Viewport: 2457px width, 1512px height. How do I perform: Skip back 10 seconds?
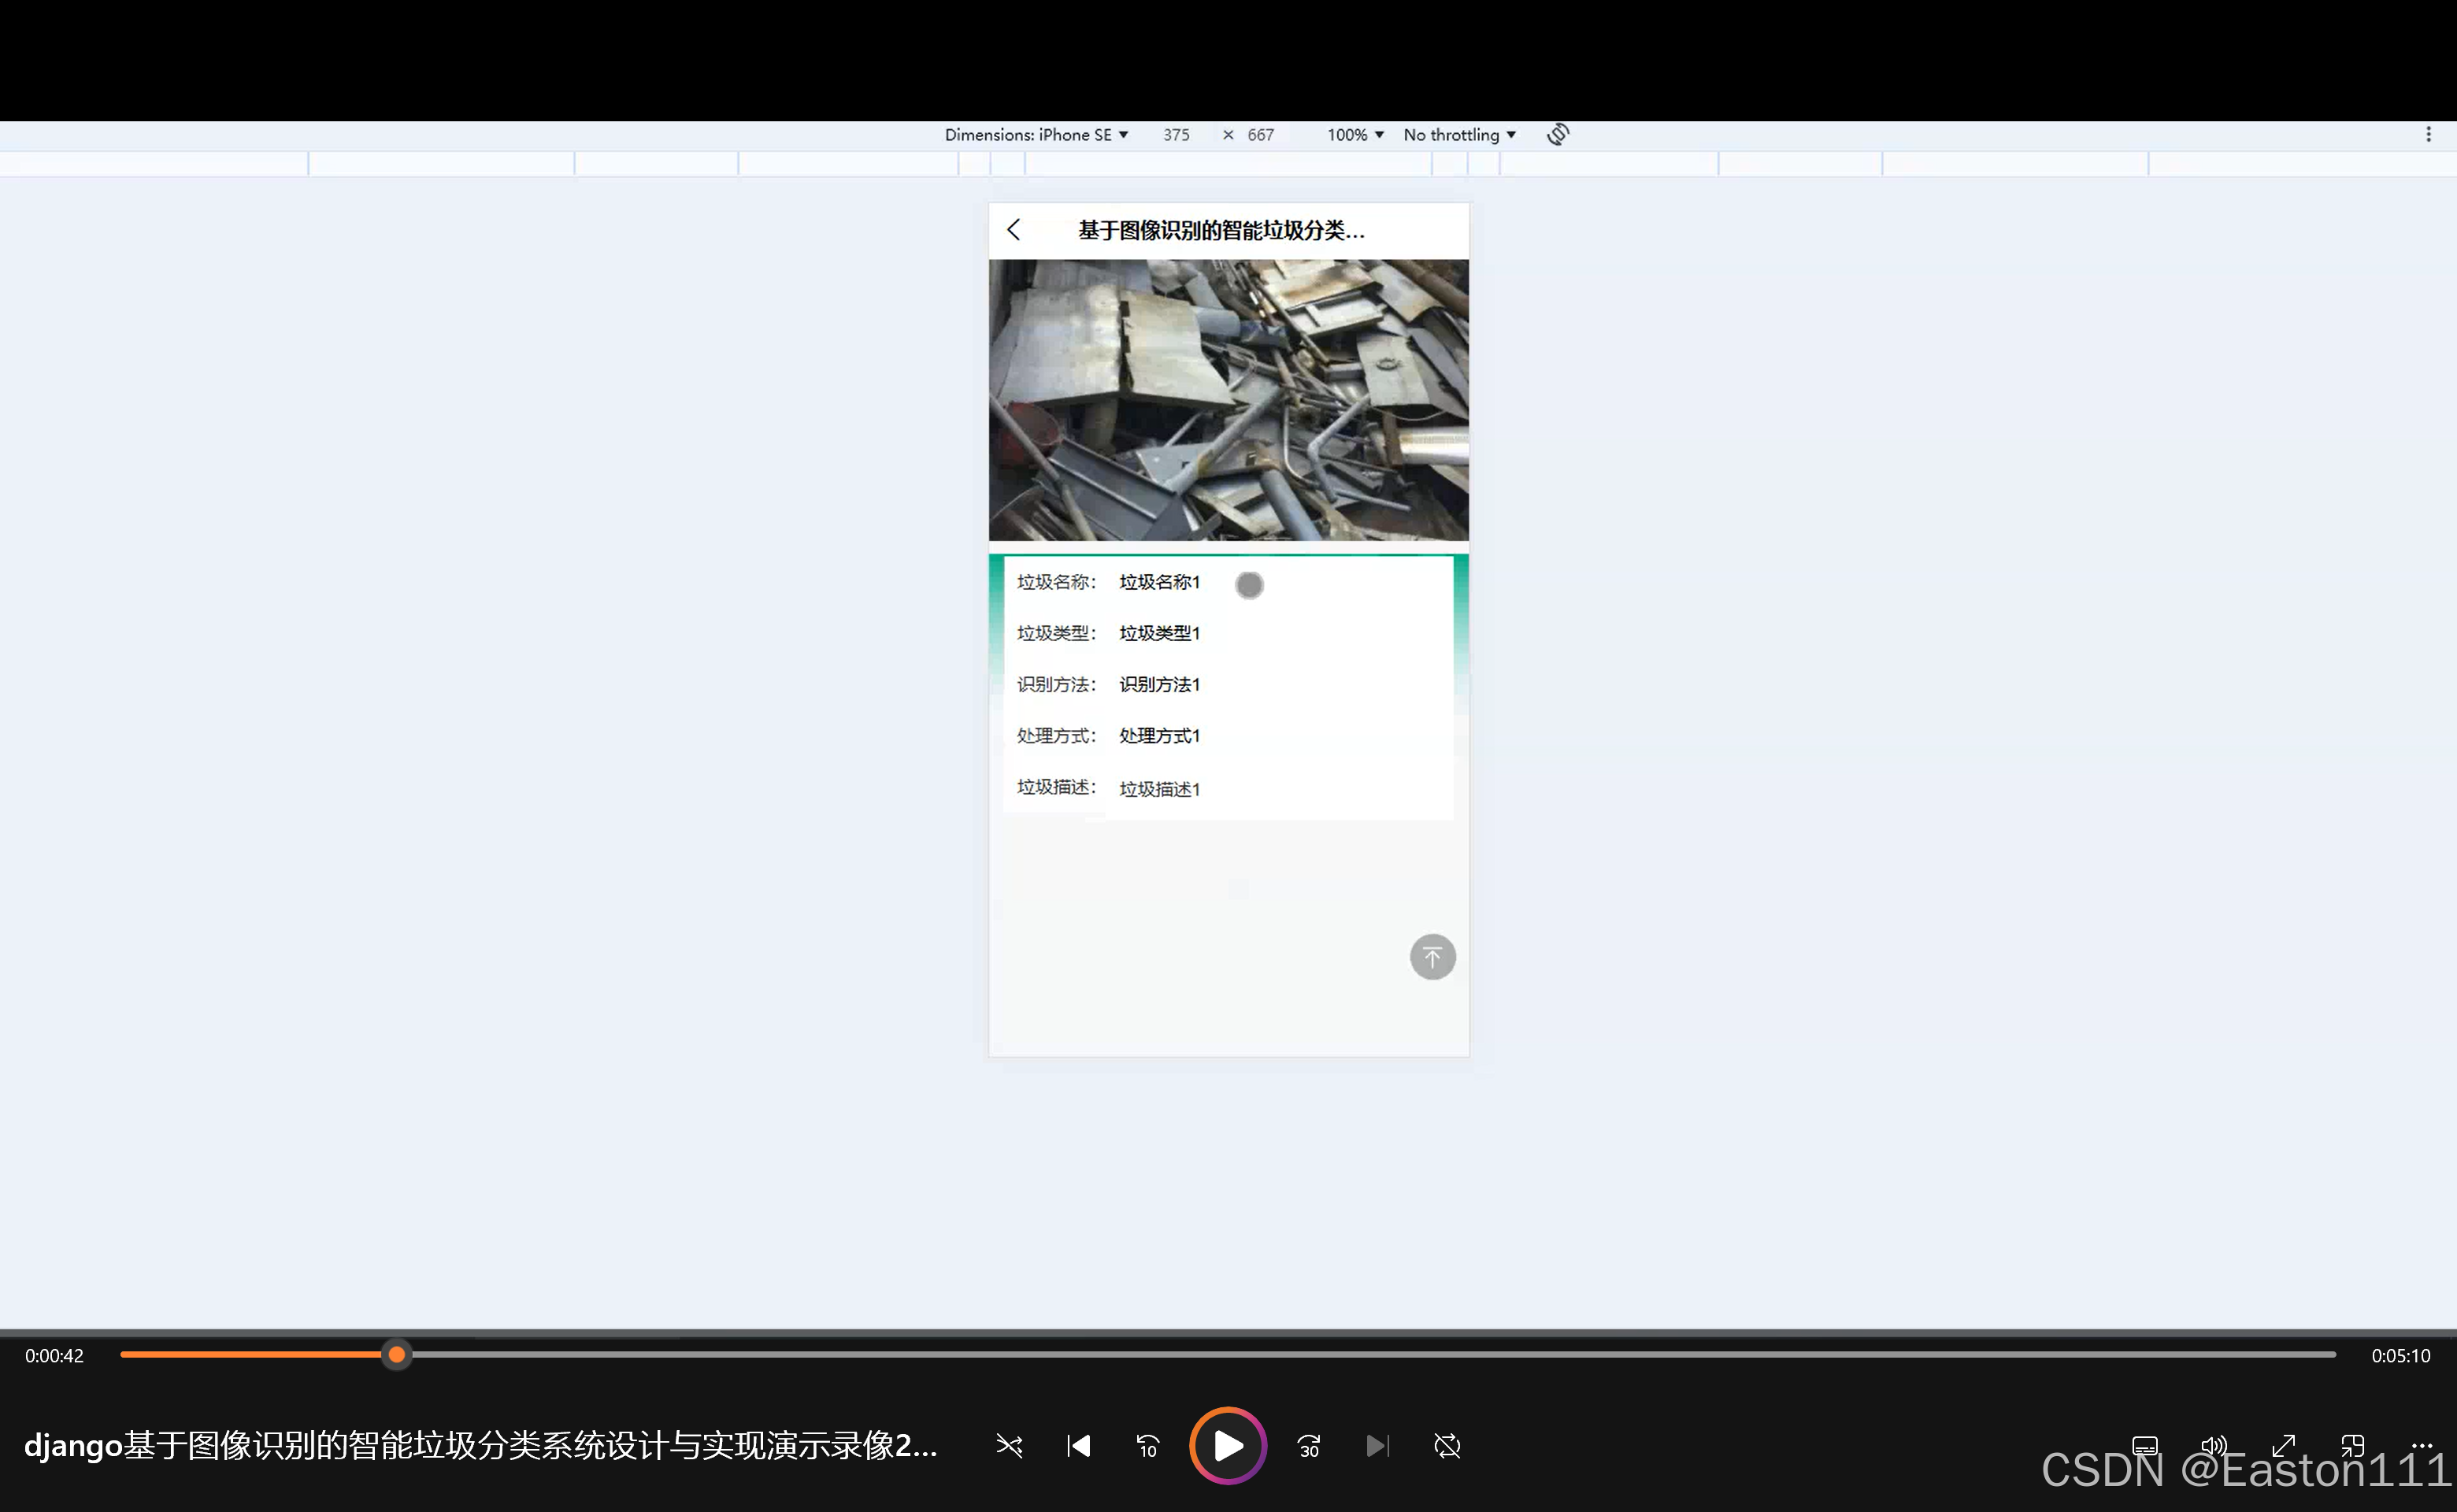1148,1446
